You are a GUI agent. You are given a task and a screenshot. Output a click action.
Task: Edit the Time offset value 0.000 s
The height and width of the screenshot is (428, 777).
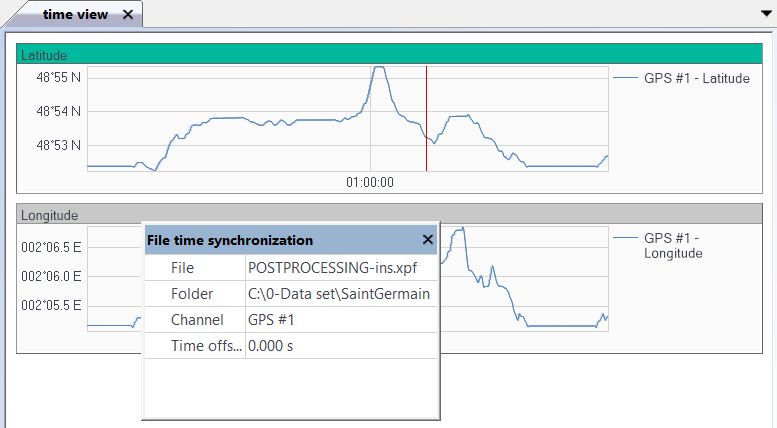[x=340, y=346]
